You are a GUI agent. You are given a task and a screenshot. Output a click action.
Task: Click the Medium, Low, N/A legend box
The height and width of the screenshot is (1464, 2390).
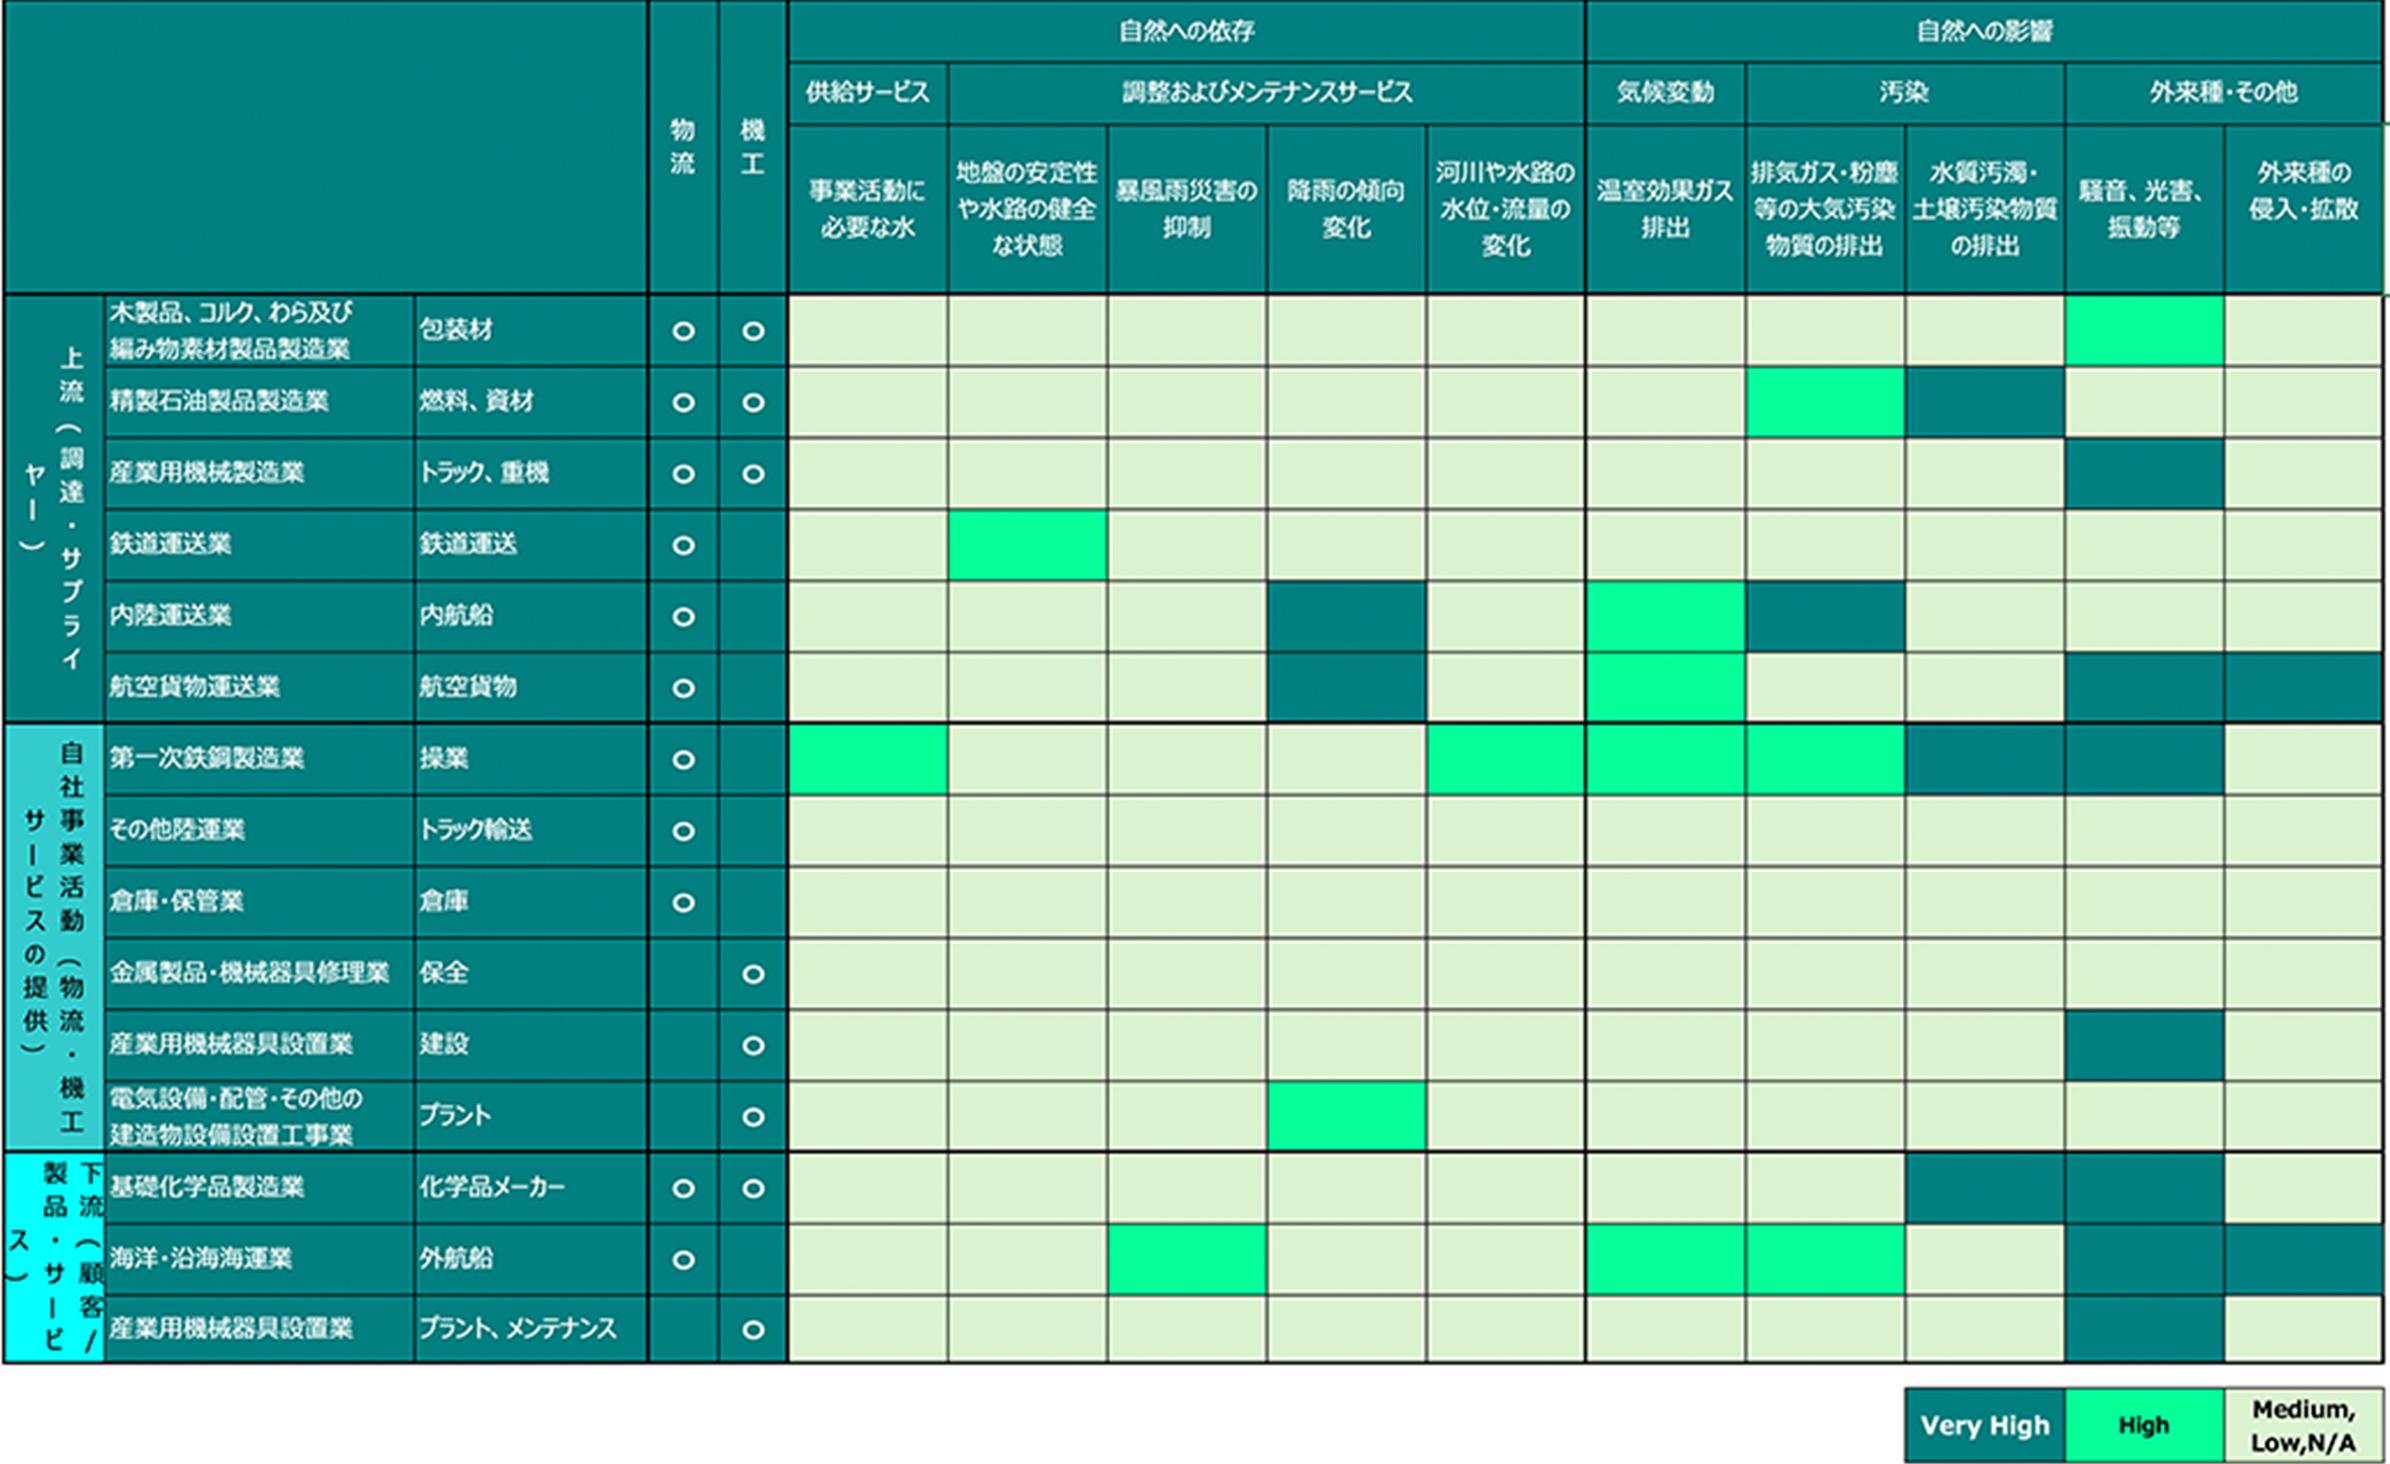pyautogui.click(x=2303, y=1425)
